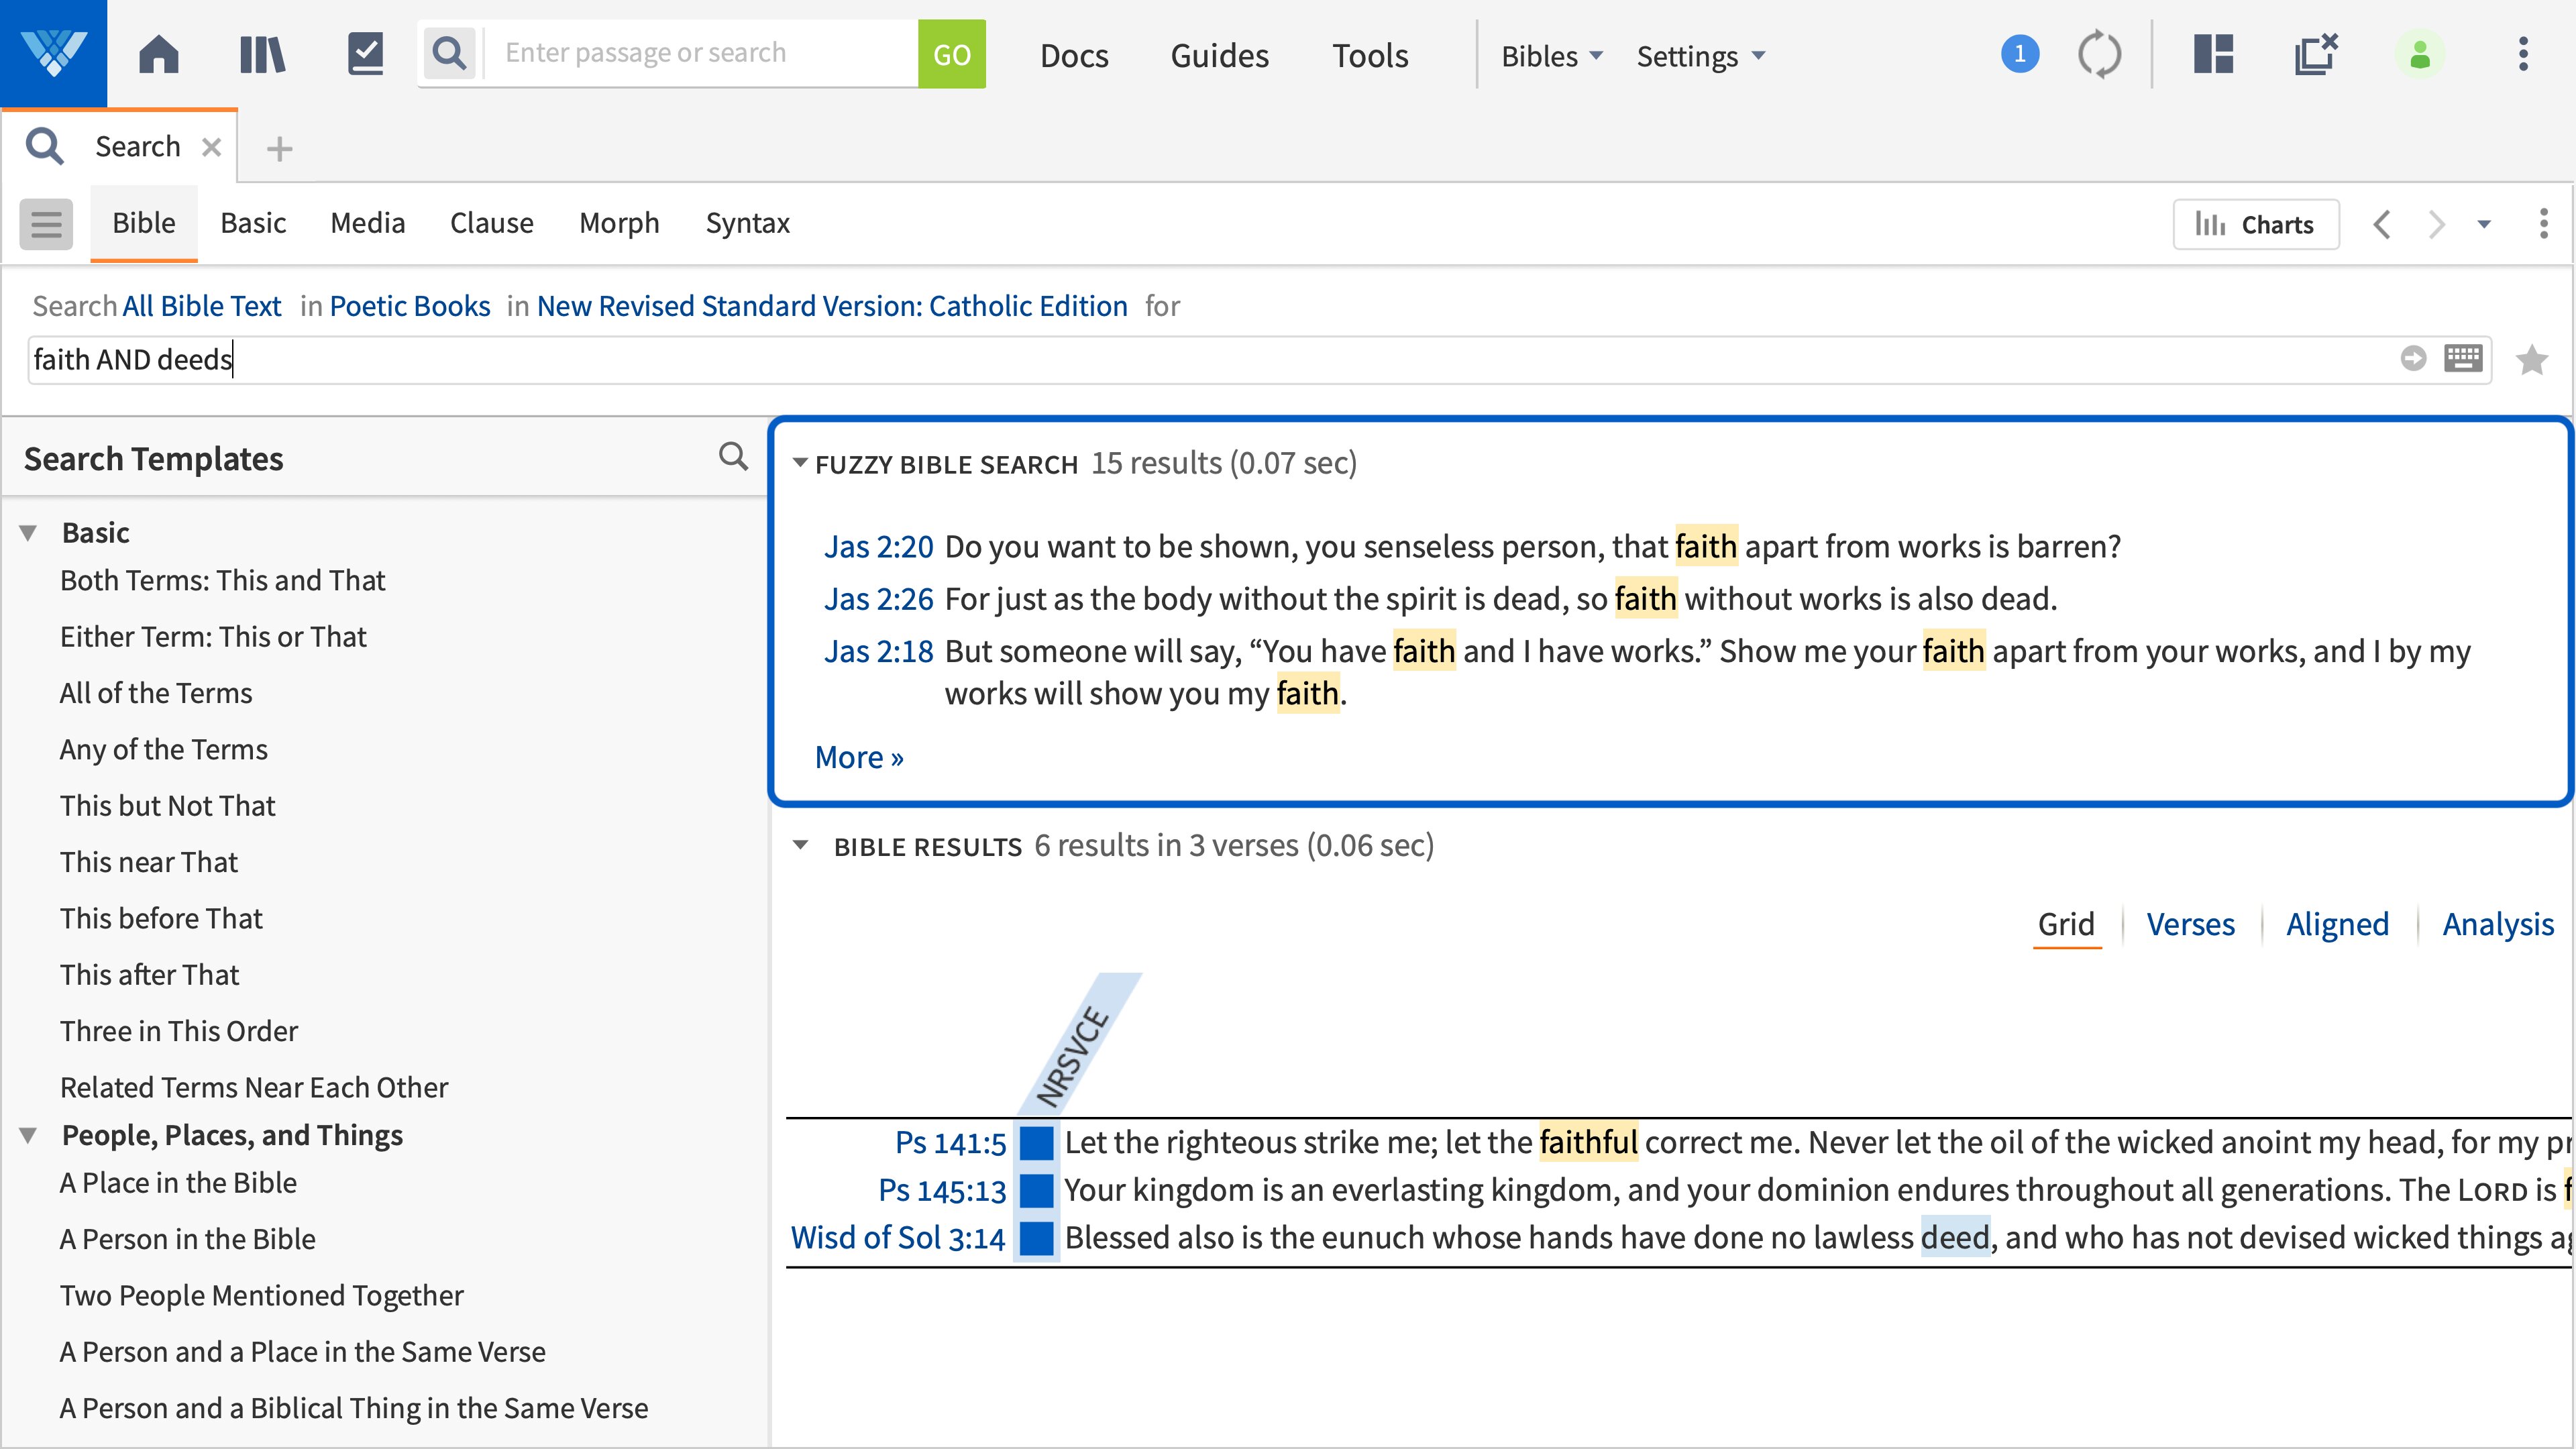Collapse the Fuzzy Bible Search section
2576x1449 pixels.
click(800, 463)
